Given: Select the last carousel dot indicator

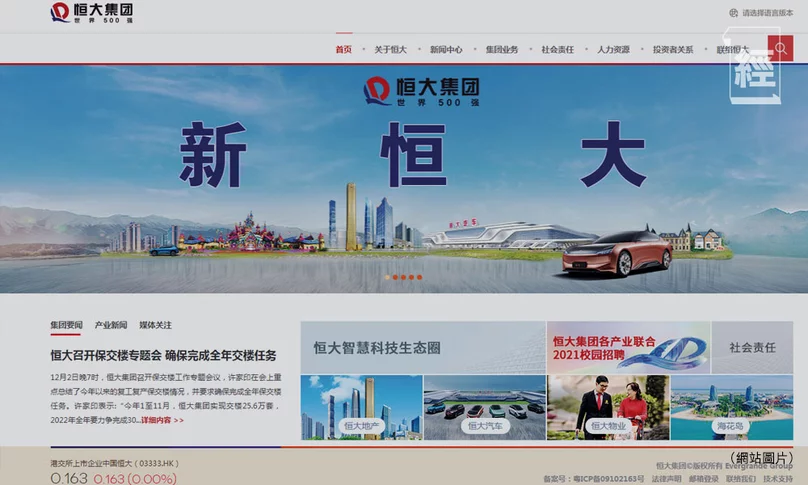Looking at the screenshot, I should pos(419,277).
